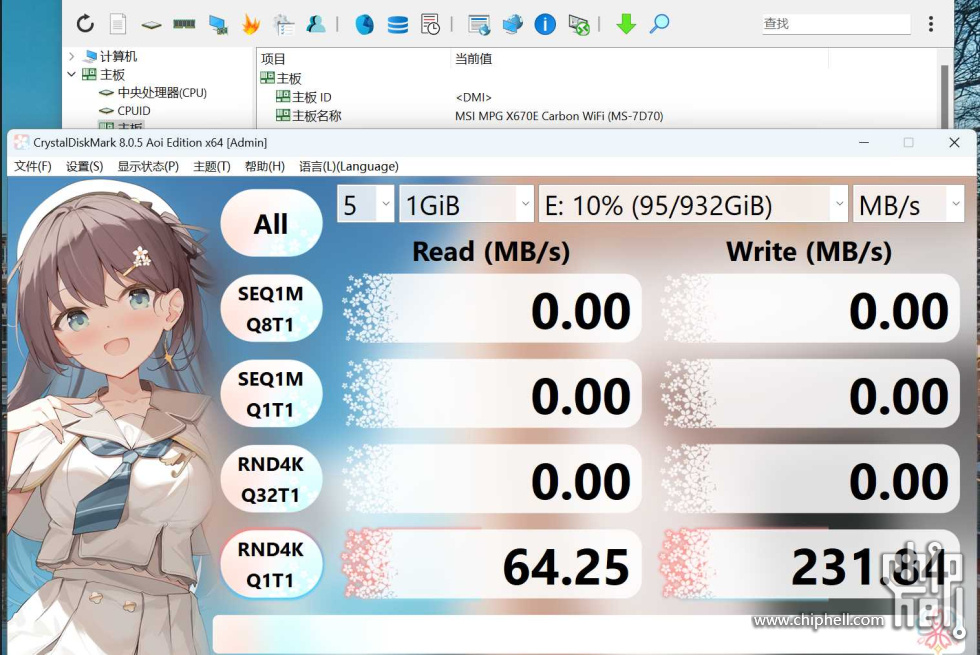Click the memory module toolbar icon
The image size is (980, 655).
click(184, 24)
